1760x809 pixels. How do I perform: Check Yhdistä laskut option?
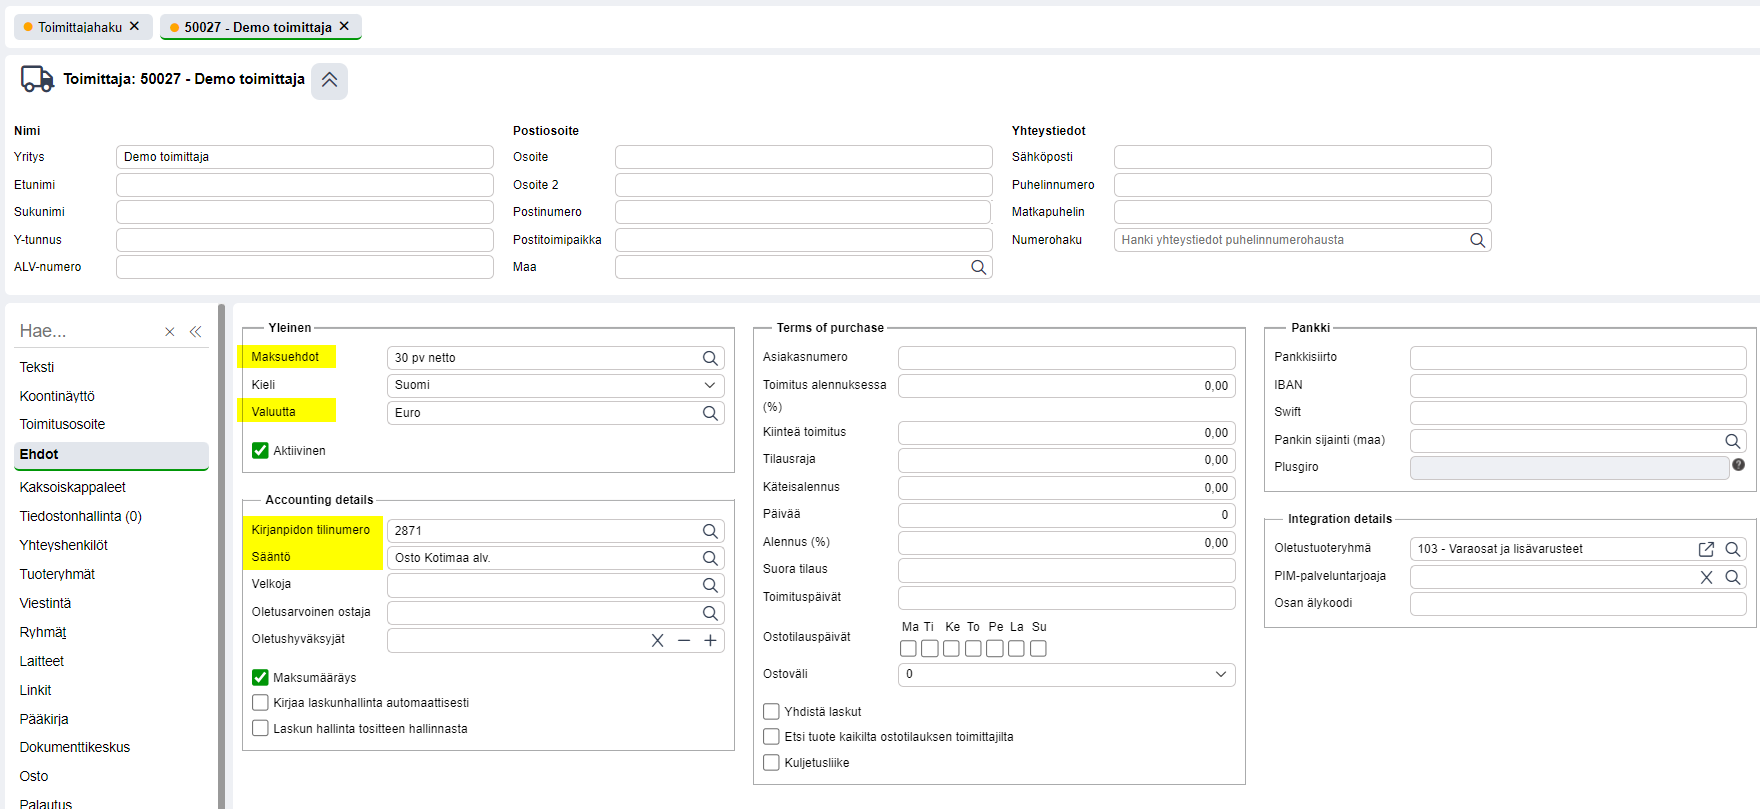(x=771, y=712)
